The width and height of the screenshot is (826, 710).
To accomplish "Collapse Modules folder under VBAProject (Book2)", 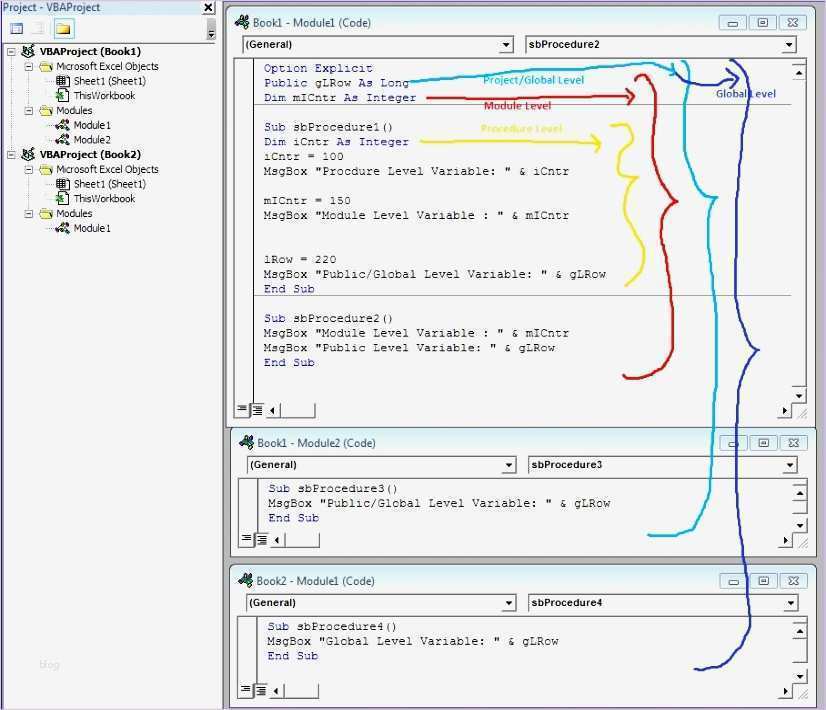I will (x=30, y=214).
